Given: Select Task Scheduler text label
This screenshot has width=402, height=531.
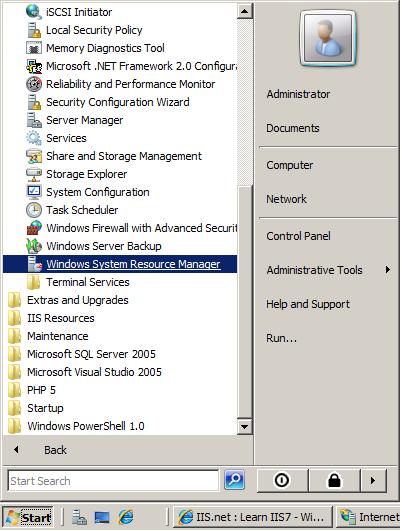Looking at the screenshot, I should [x=82, y=210].
